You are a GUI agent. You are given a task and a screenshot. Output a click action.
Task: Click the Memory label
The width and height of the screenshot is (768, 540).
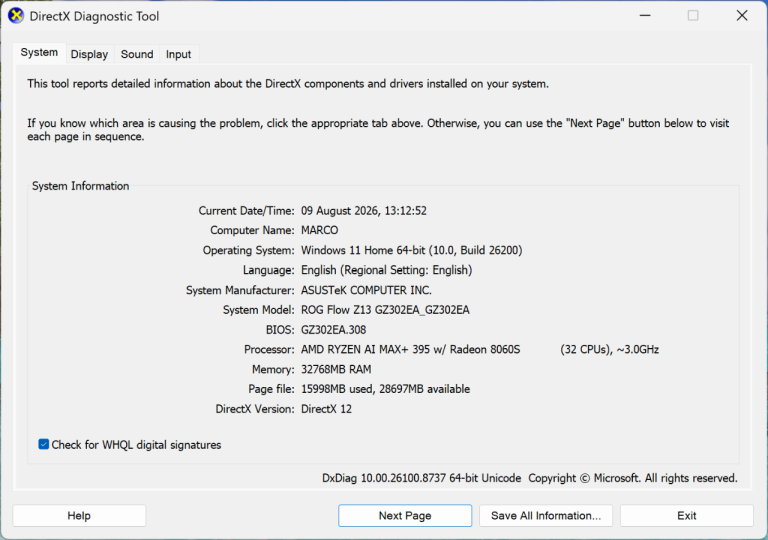pos(273,369)
